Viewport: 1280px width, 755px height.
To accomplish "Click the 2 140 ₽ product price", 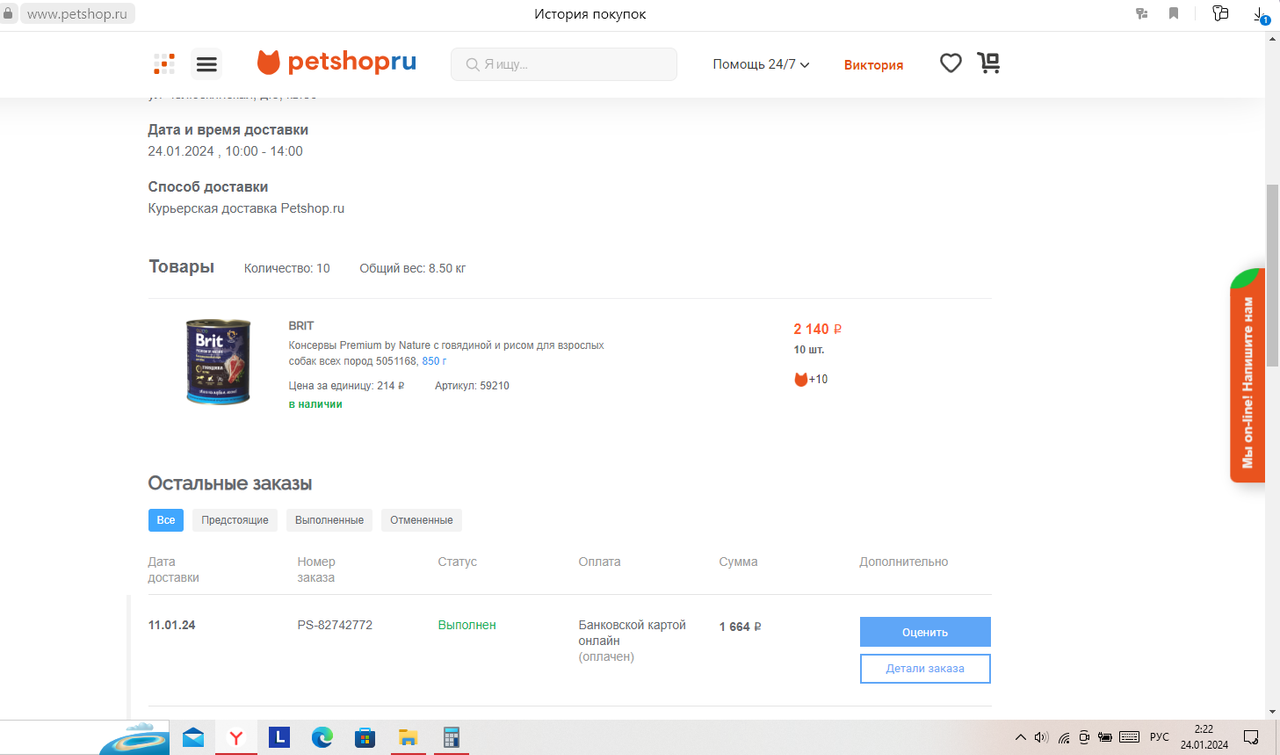I will click(818, 329).
